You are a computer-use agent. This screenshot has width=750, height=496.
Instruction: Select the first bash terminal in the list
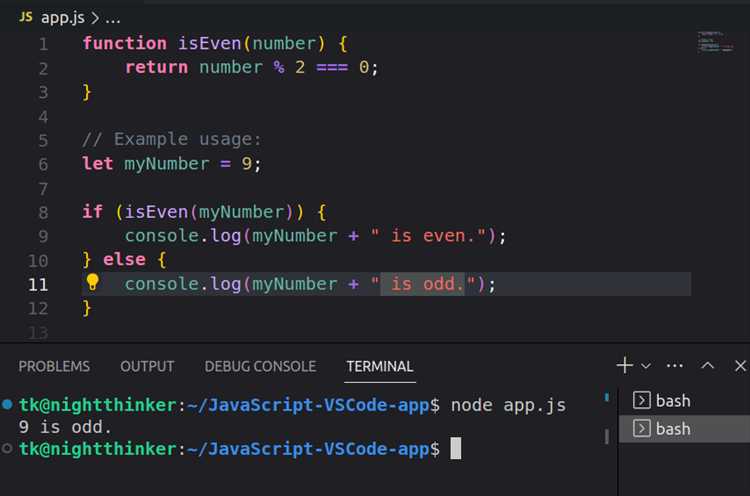click(x=684, y=400)
